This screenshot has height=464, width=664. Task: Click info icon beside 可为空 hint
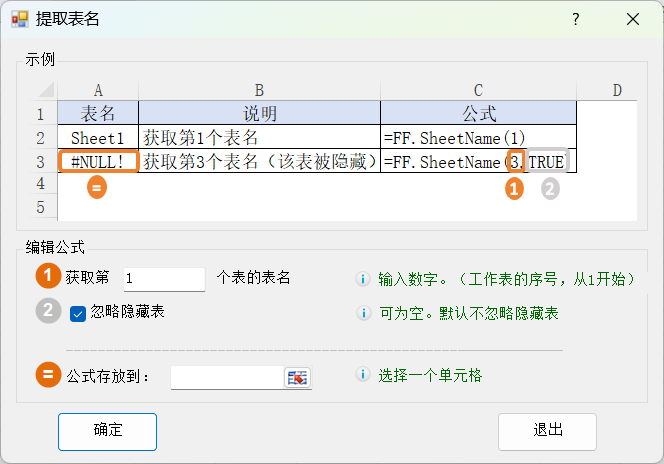[x=364, y=314]
